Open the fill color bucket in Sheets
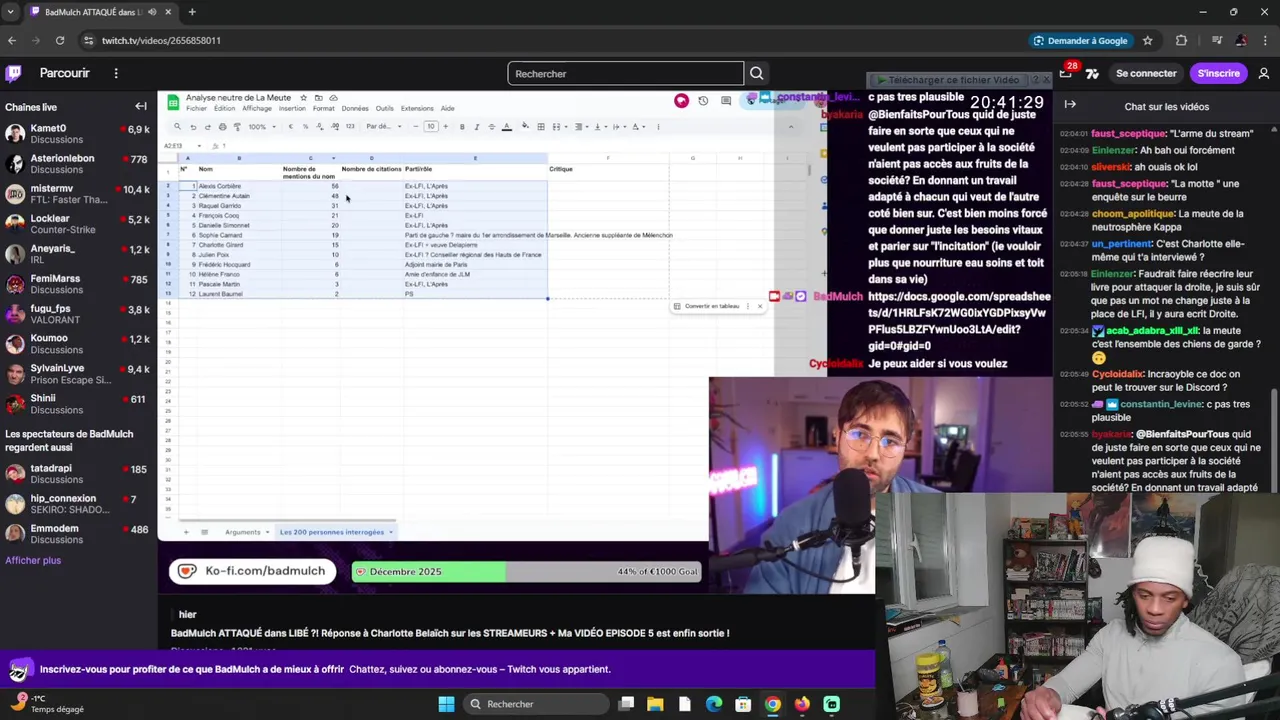The height and width of the screenshot is (720, 1280). tap(525, 127)
